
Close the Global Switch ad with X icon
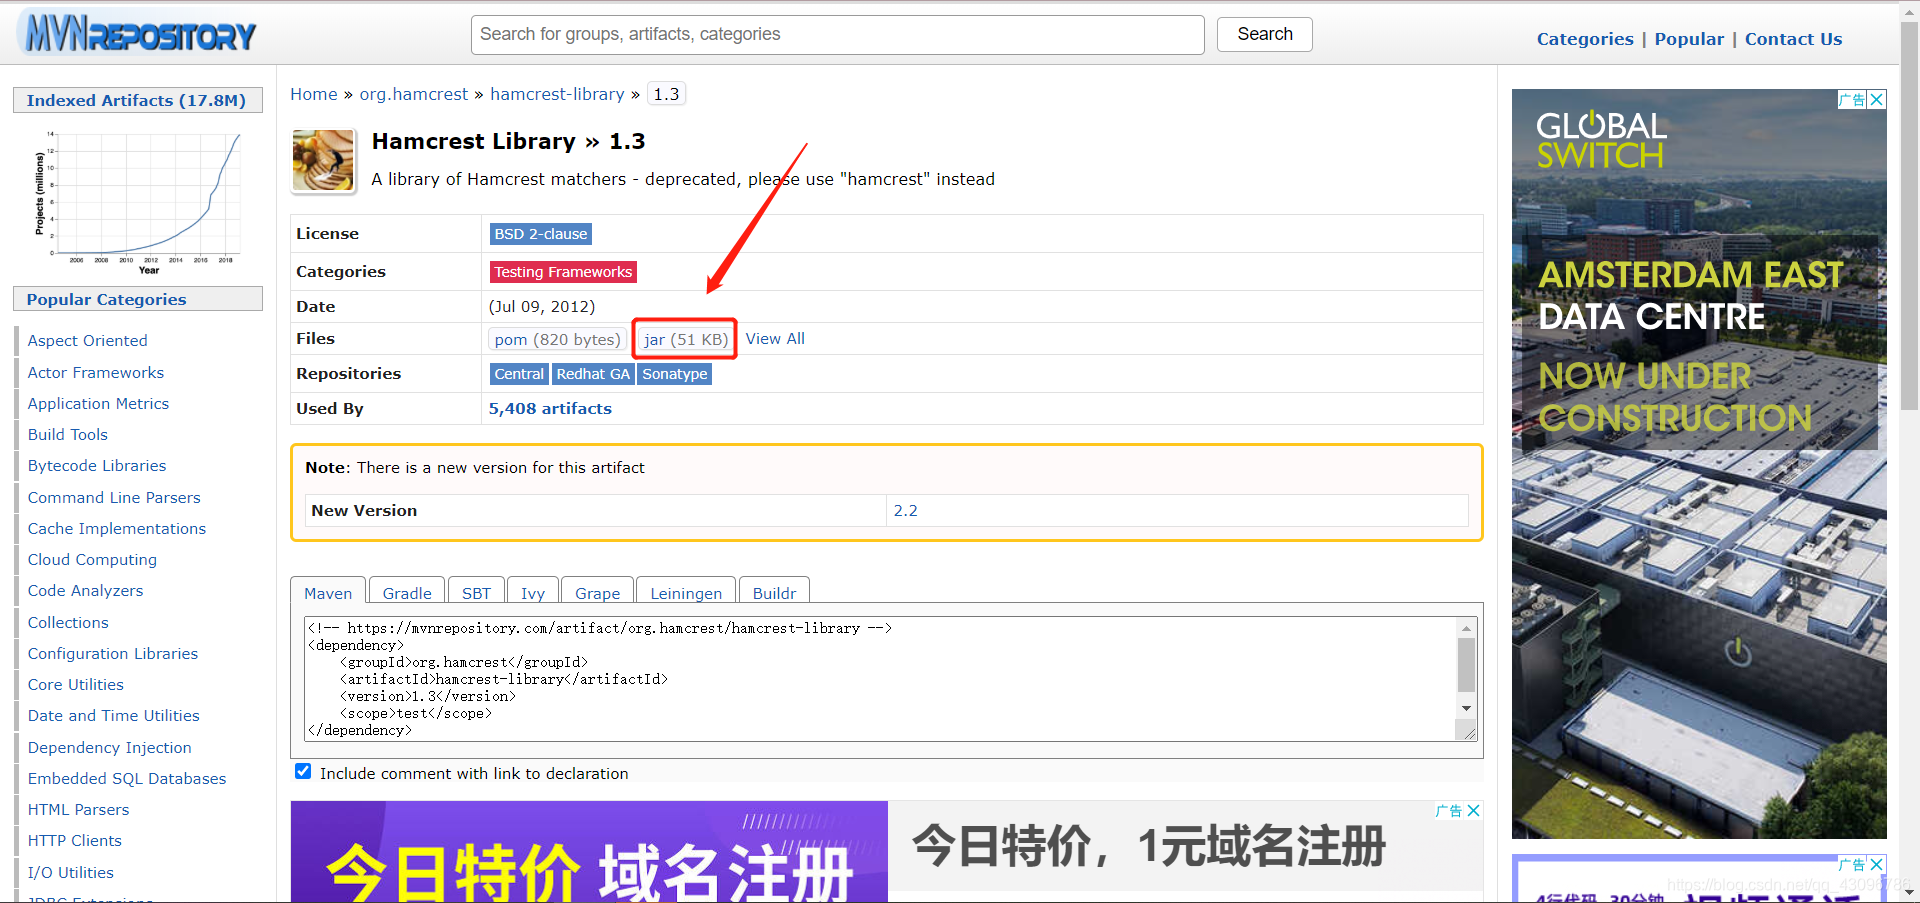tap(1877, 99)
